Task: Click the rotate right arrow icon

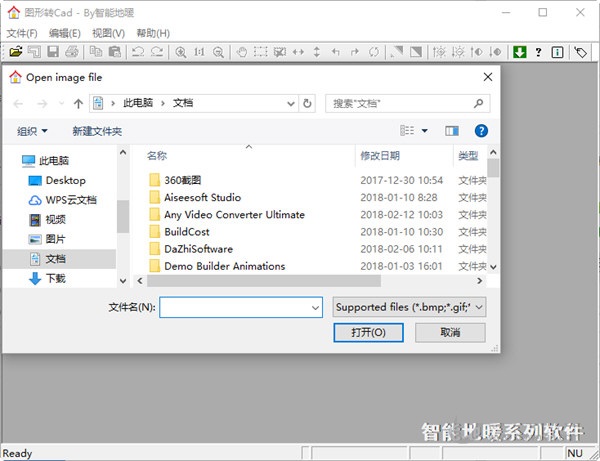Action: pos(355,52)
